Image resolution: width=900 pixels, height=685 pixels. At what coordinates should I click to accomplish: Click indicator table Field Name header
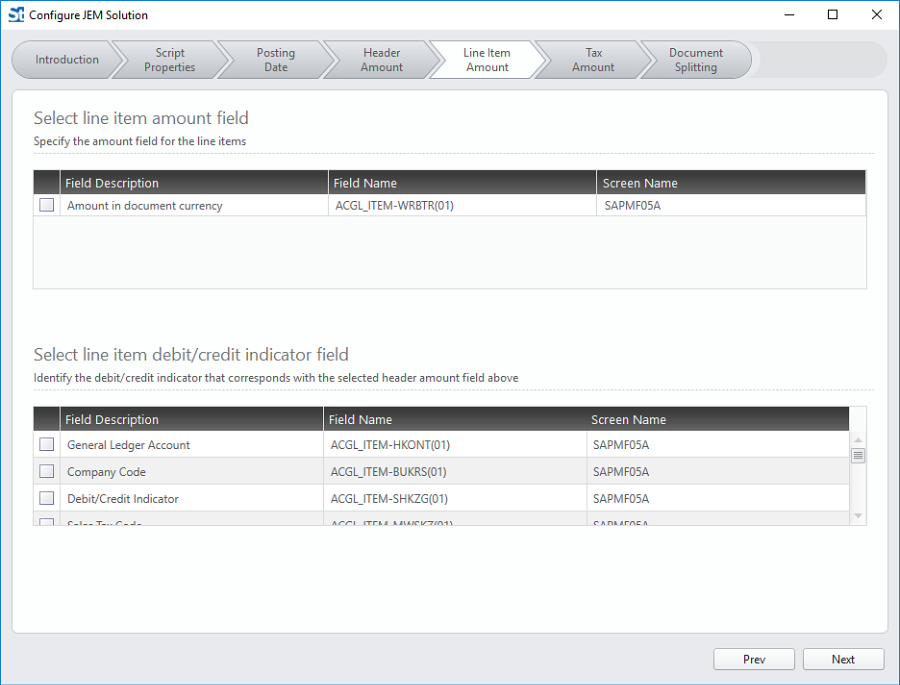pos(455,419)
